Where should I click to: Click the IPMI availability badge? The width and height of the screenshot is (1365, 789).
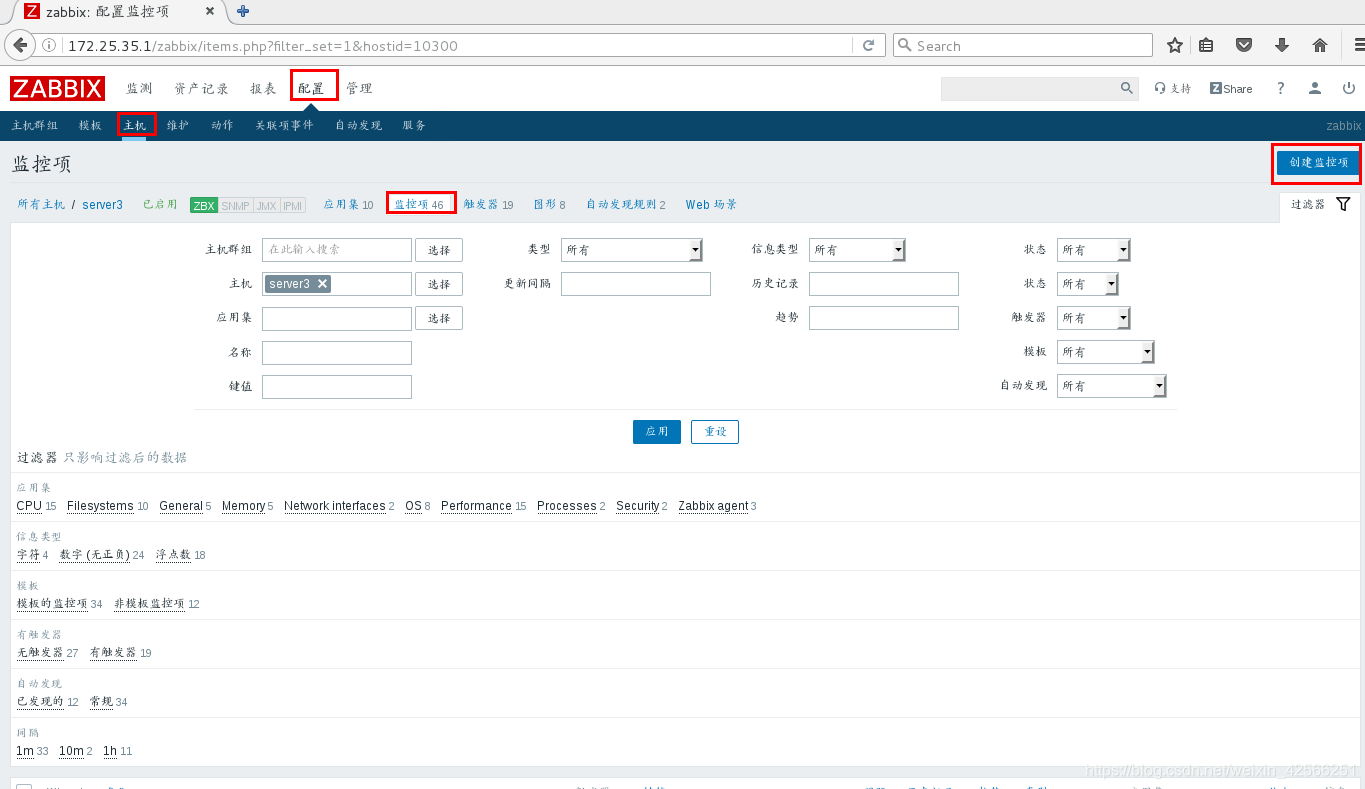[x=292, y=205]
